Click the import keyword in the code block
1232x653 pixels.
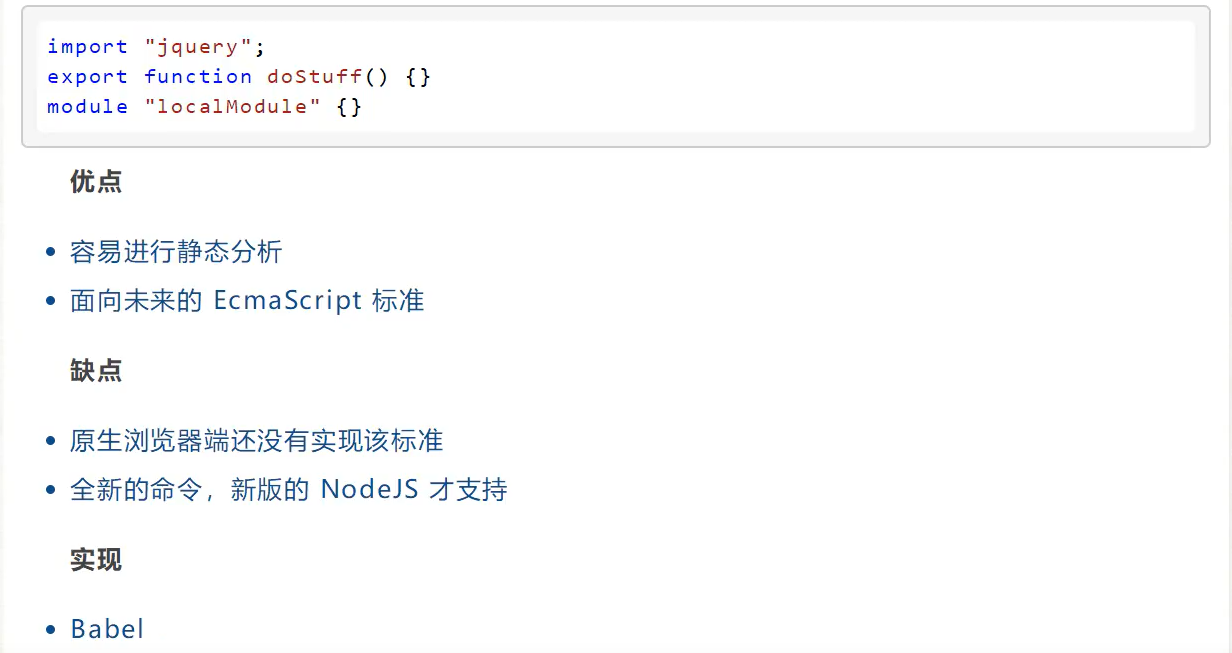point(87,46)
